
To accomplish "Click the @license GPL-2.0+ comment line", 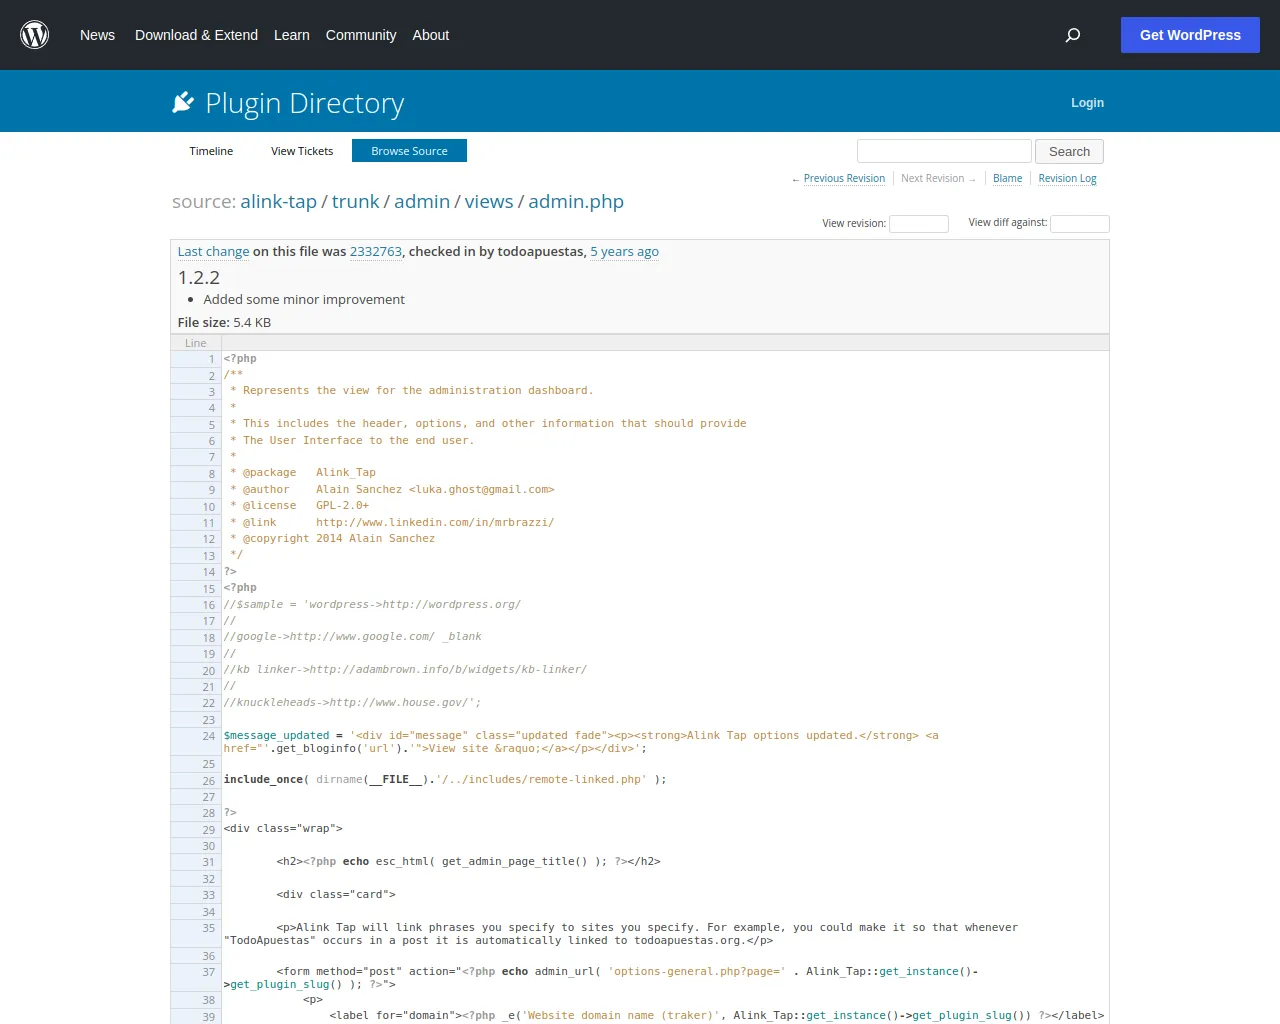I will [299, 506].
